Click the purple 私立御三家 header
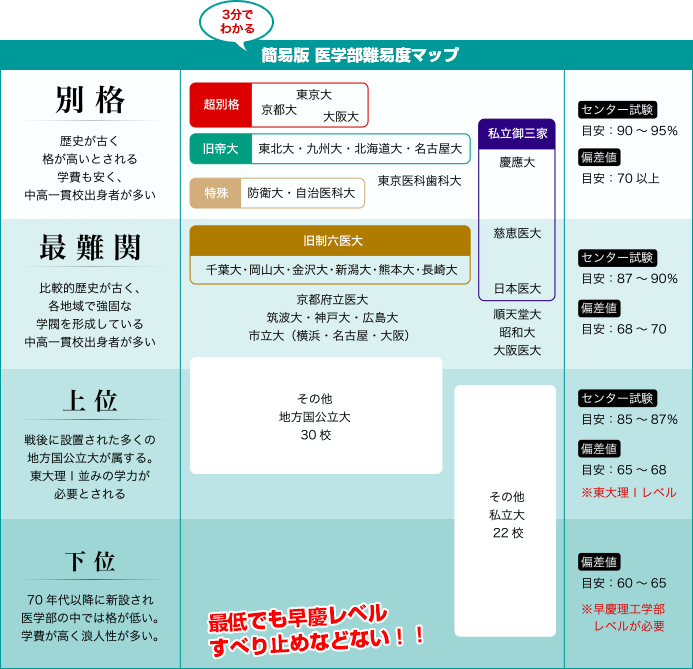Screen dimensions: 693x669 tap(517, 134)
